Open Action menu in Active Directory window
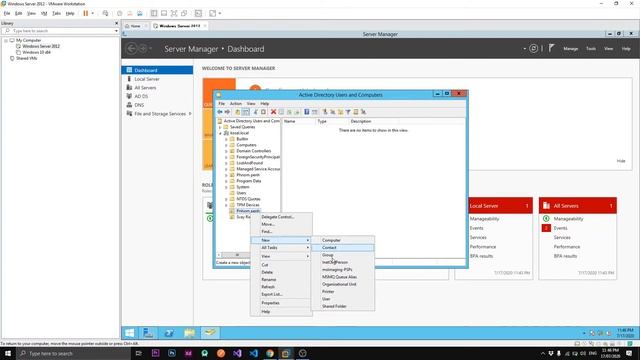This screenshot has height=360, width=640. point(236,104)
